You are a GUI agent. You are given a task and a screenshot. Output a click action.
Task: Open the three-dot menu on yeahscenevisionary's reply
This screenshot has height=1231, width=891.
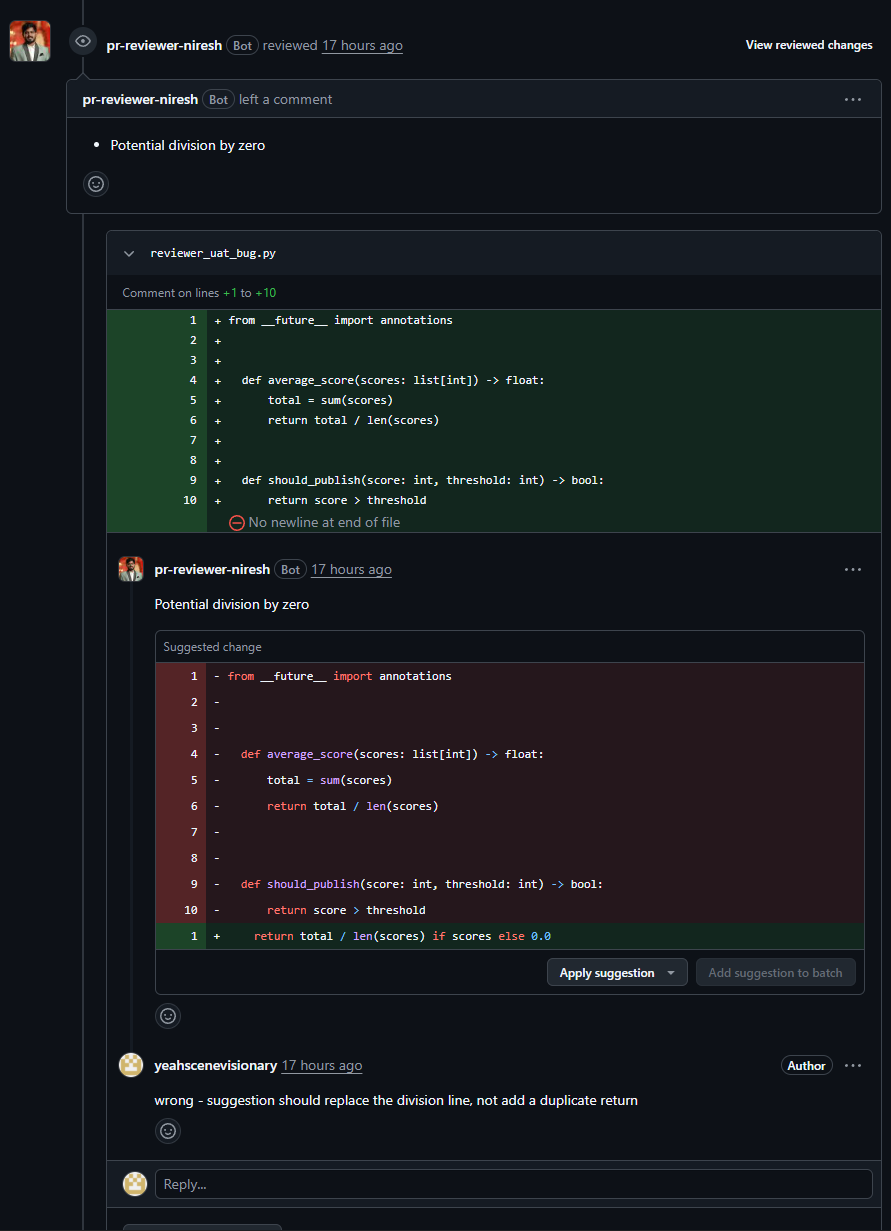[x=852, y=1065]
